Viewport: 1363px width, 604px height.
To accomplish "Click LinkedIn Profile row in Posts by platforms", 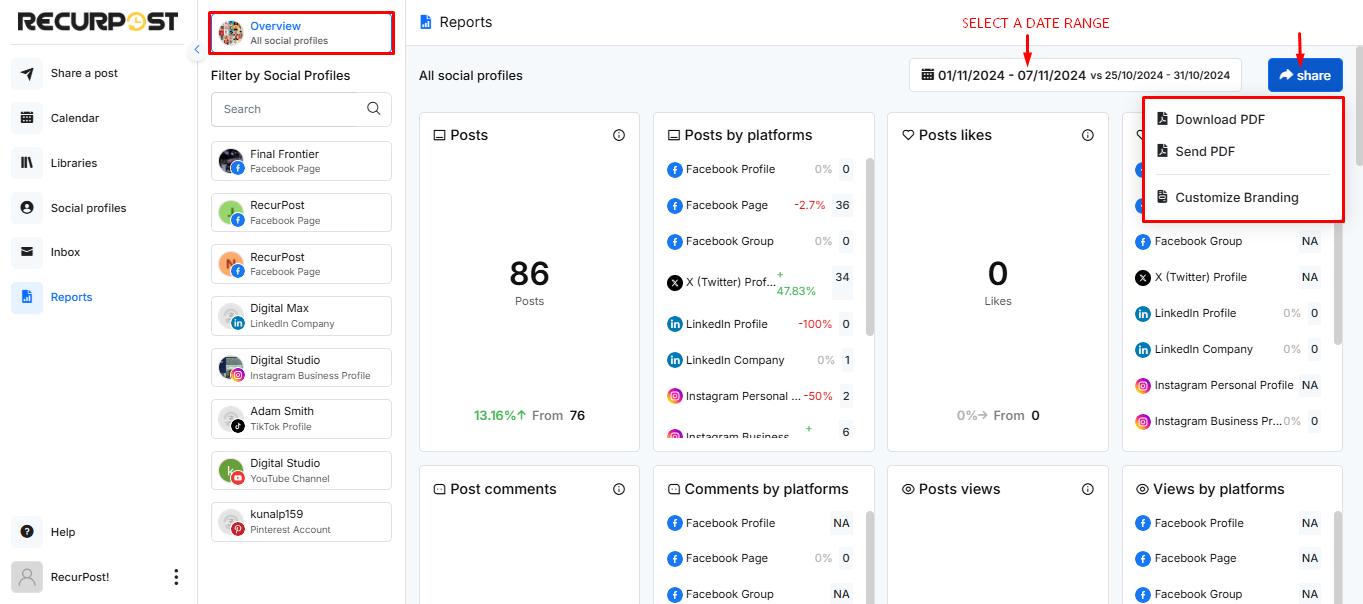I will point(760,324).
